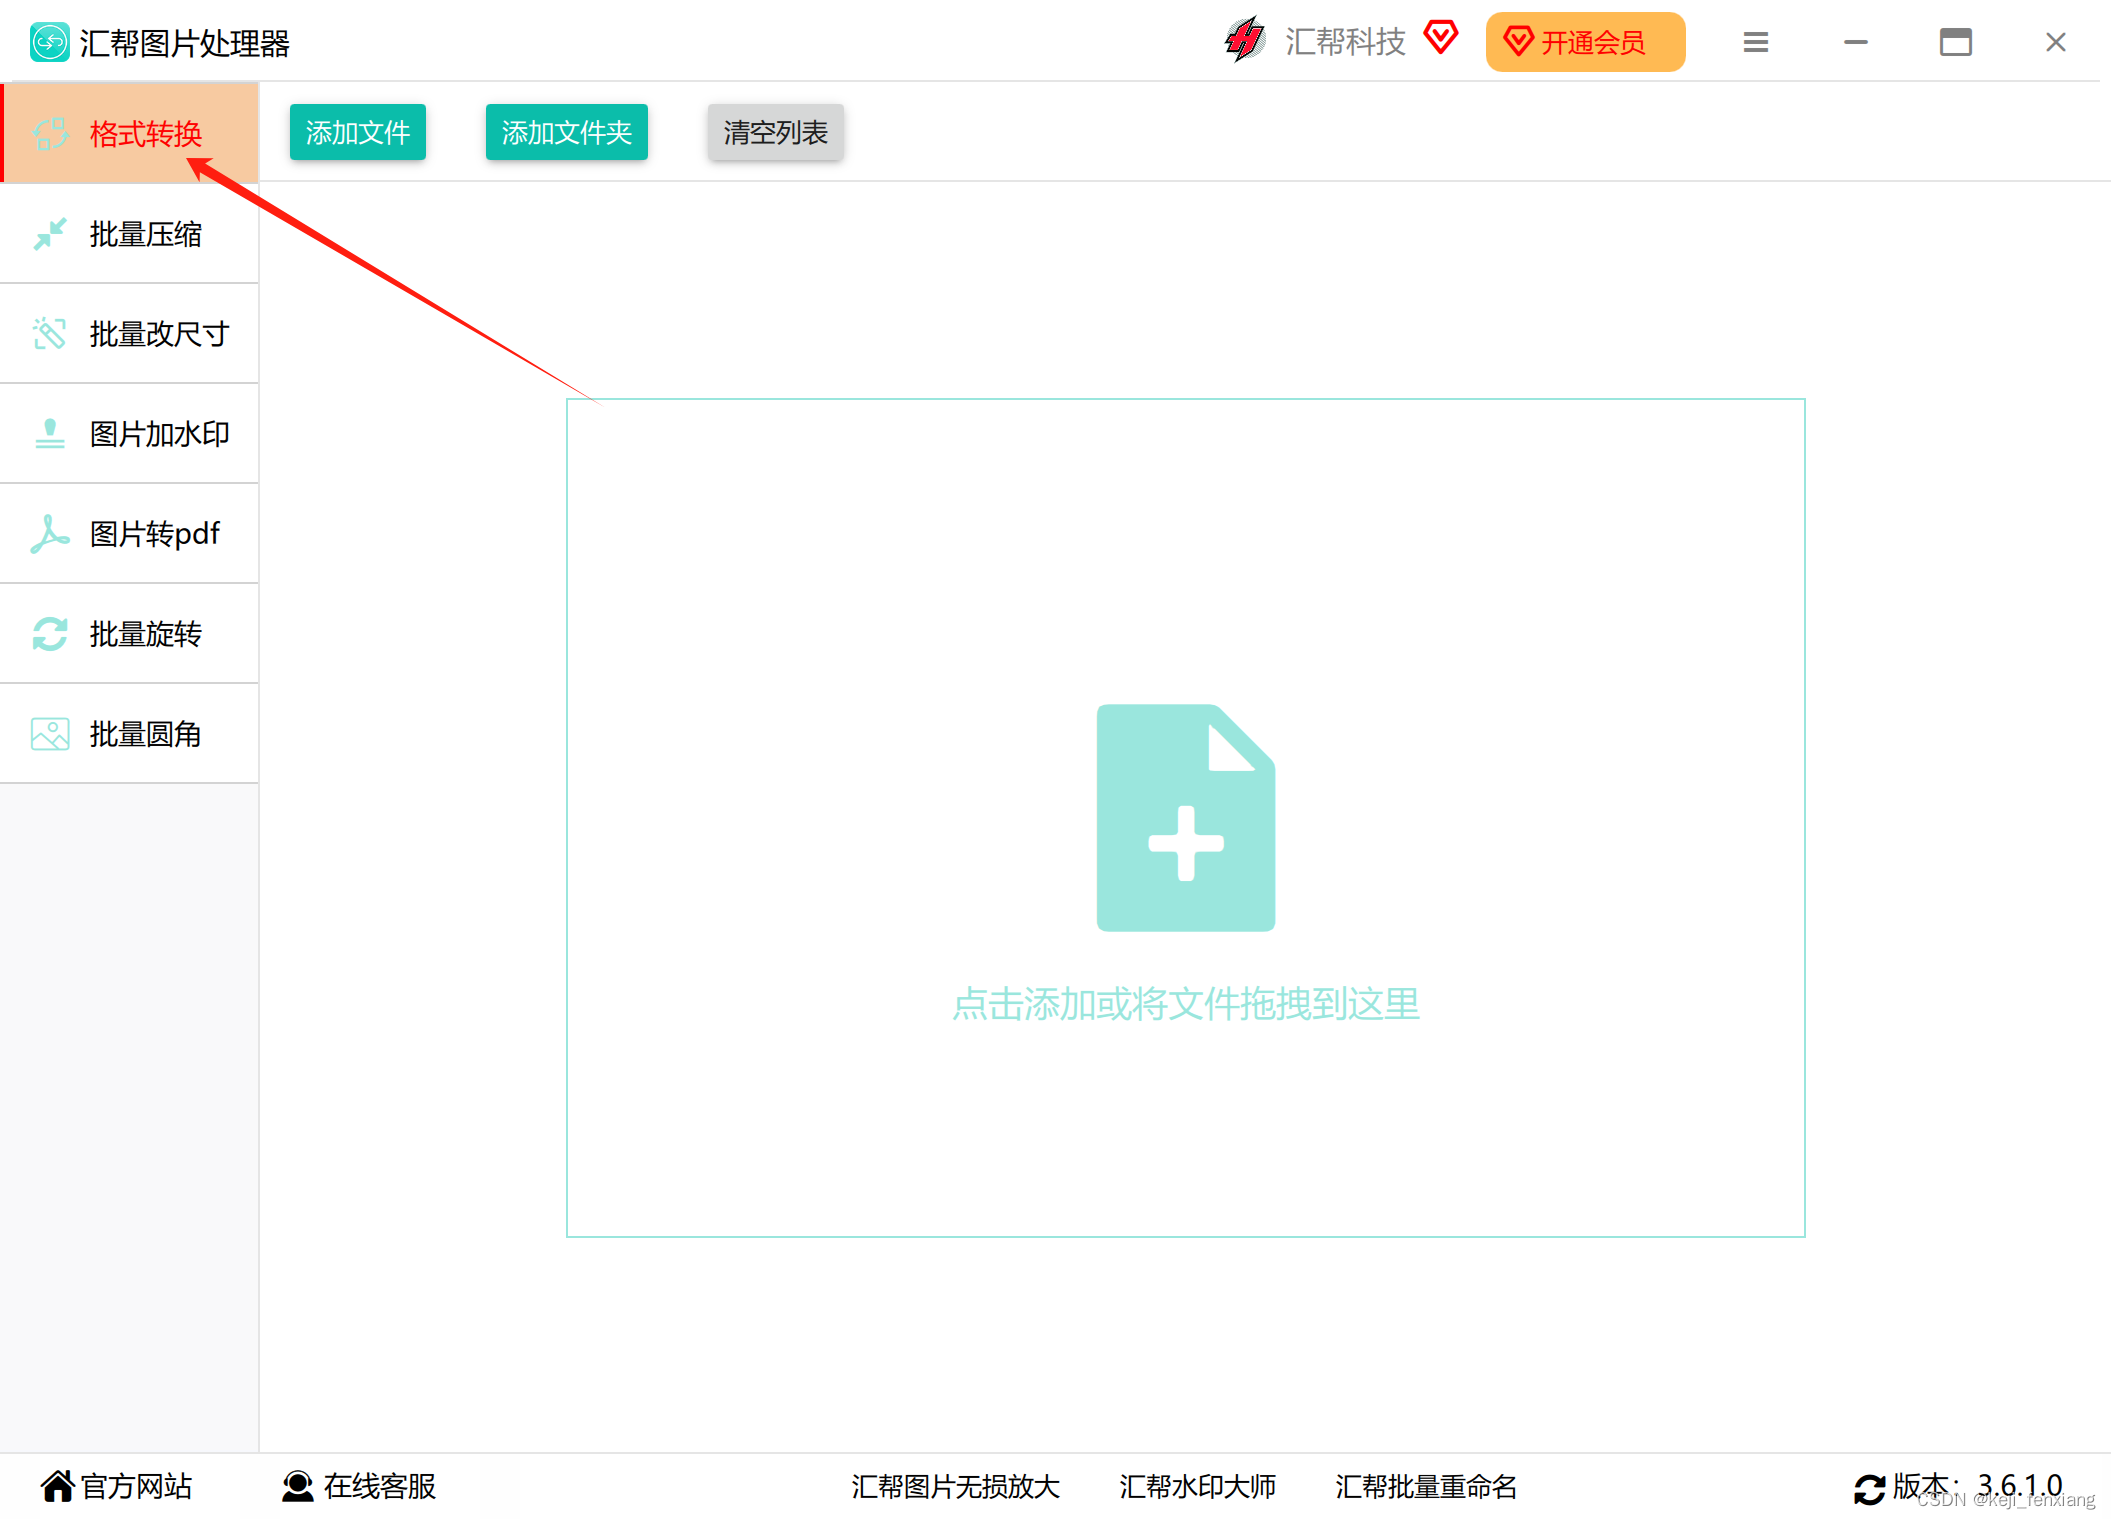The width and height of the screenshot is (2111, 1519).
Task: Click the 开通会员 membership button
Action: tap(1584, 42)
